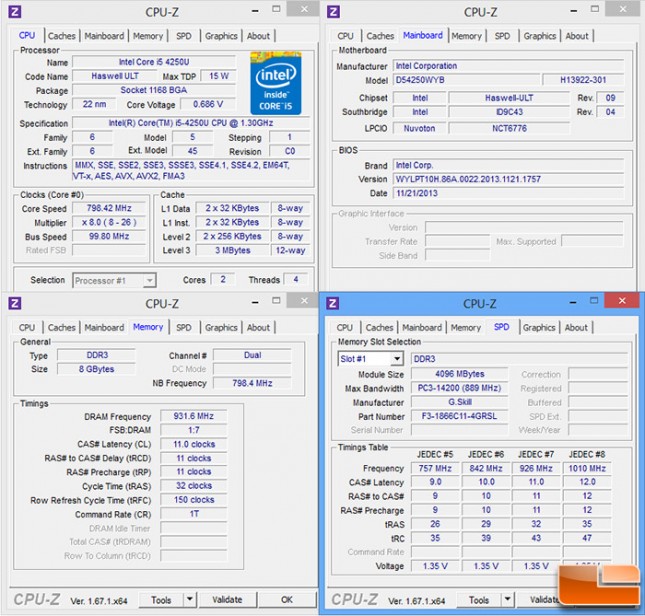The height and width of the screenshot is (616, 645).
Task: Click the Manufacturer value G.Skill
Action: [x=459, y=402]
